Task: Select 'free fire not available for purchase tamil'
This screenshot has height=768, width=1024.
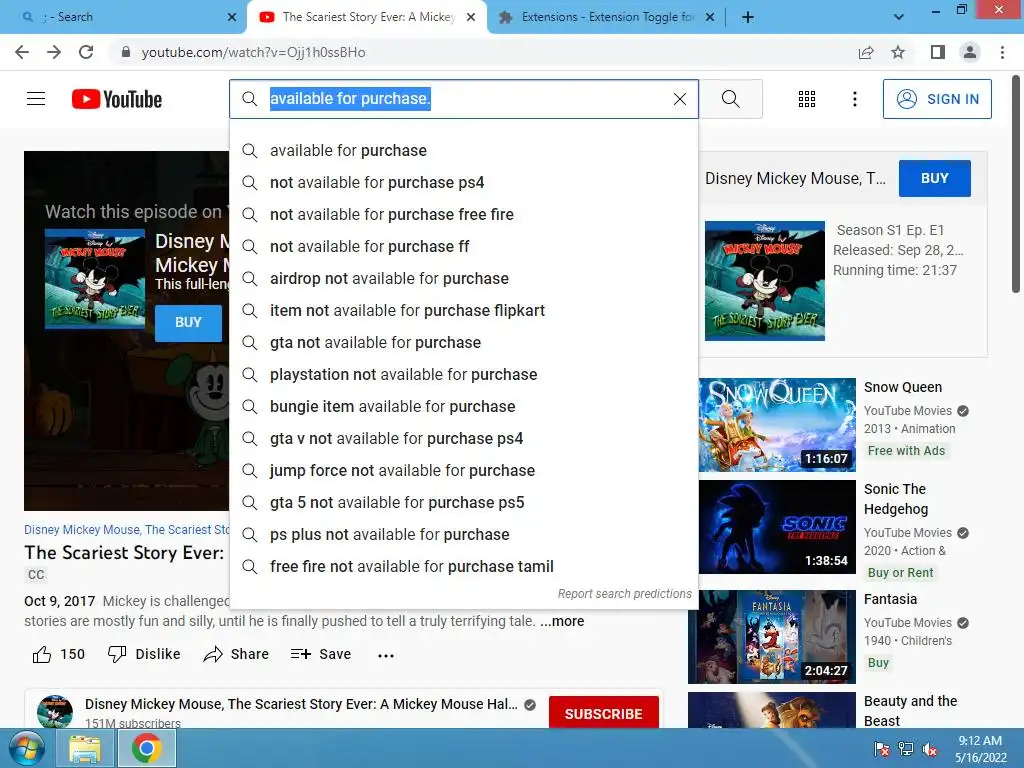Action: (x=464, y=566)
